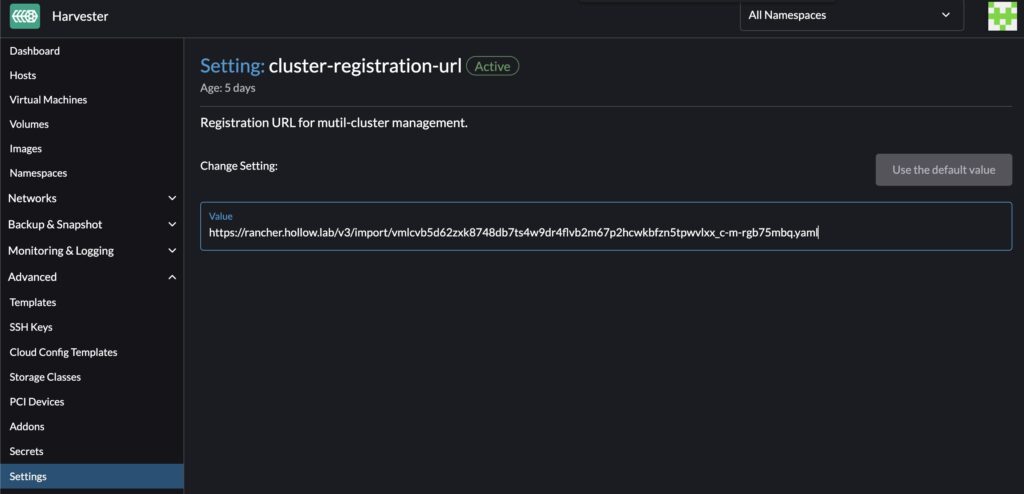Open the All Namespaces dropdown

coord(851,15)
